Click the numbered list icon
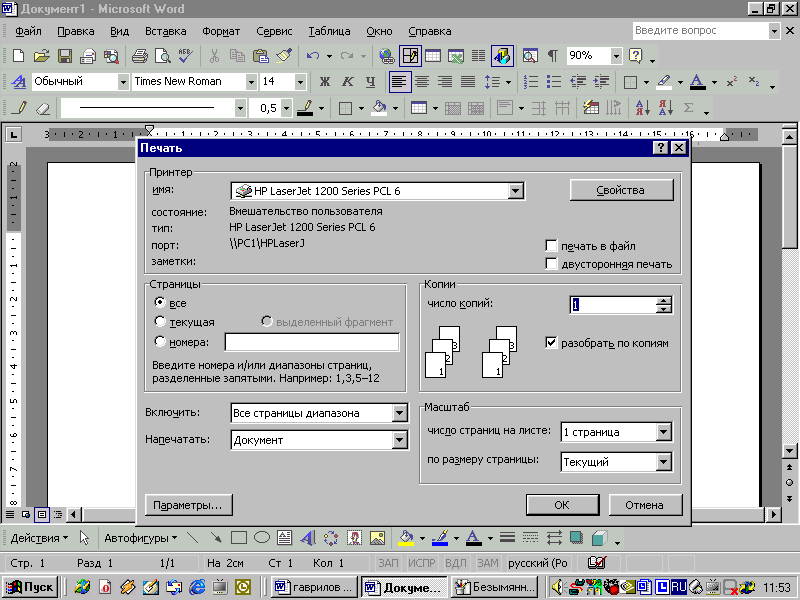The width and height of the screenshot is (800, 600). 531,82
